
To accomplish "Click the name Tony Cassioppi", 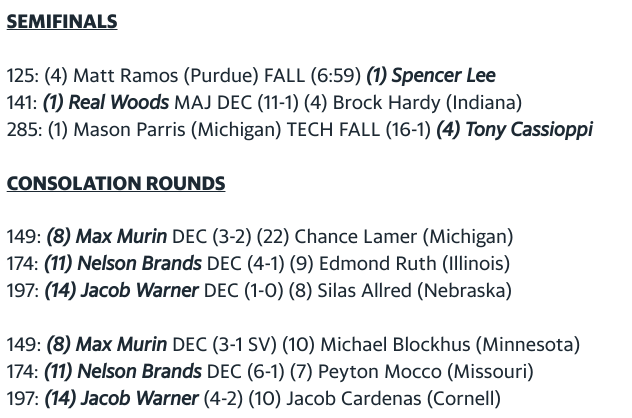I will pos(529,130).
